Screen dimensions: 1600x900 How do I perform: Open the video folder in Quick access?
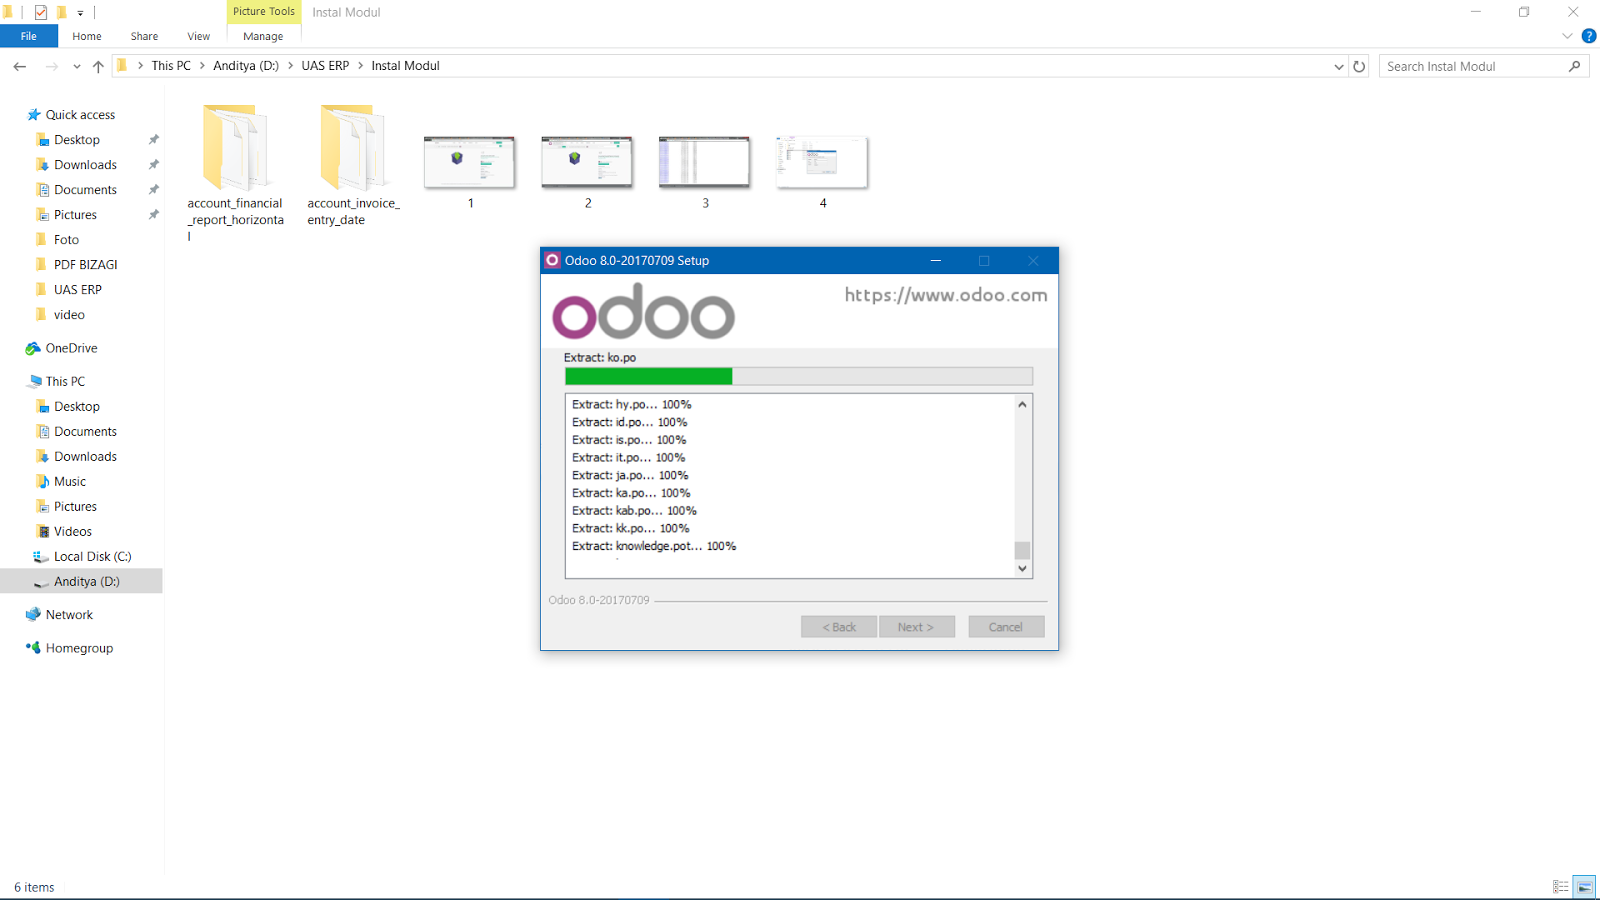[x=69, y=315]
